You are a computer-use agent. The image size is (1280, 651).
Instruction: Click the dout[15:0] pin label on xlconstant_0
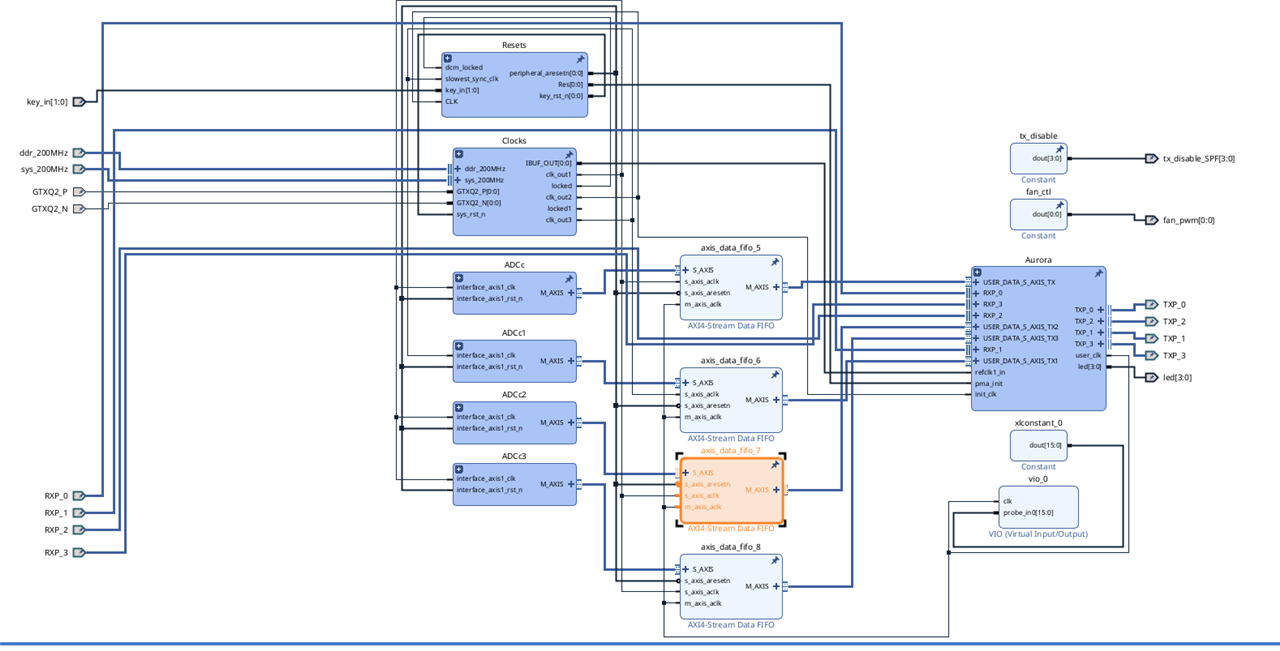point(1046,445)
